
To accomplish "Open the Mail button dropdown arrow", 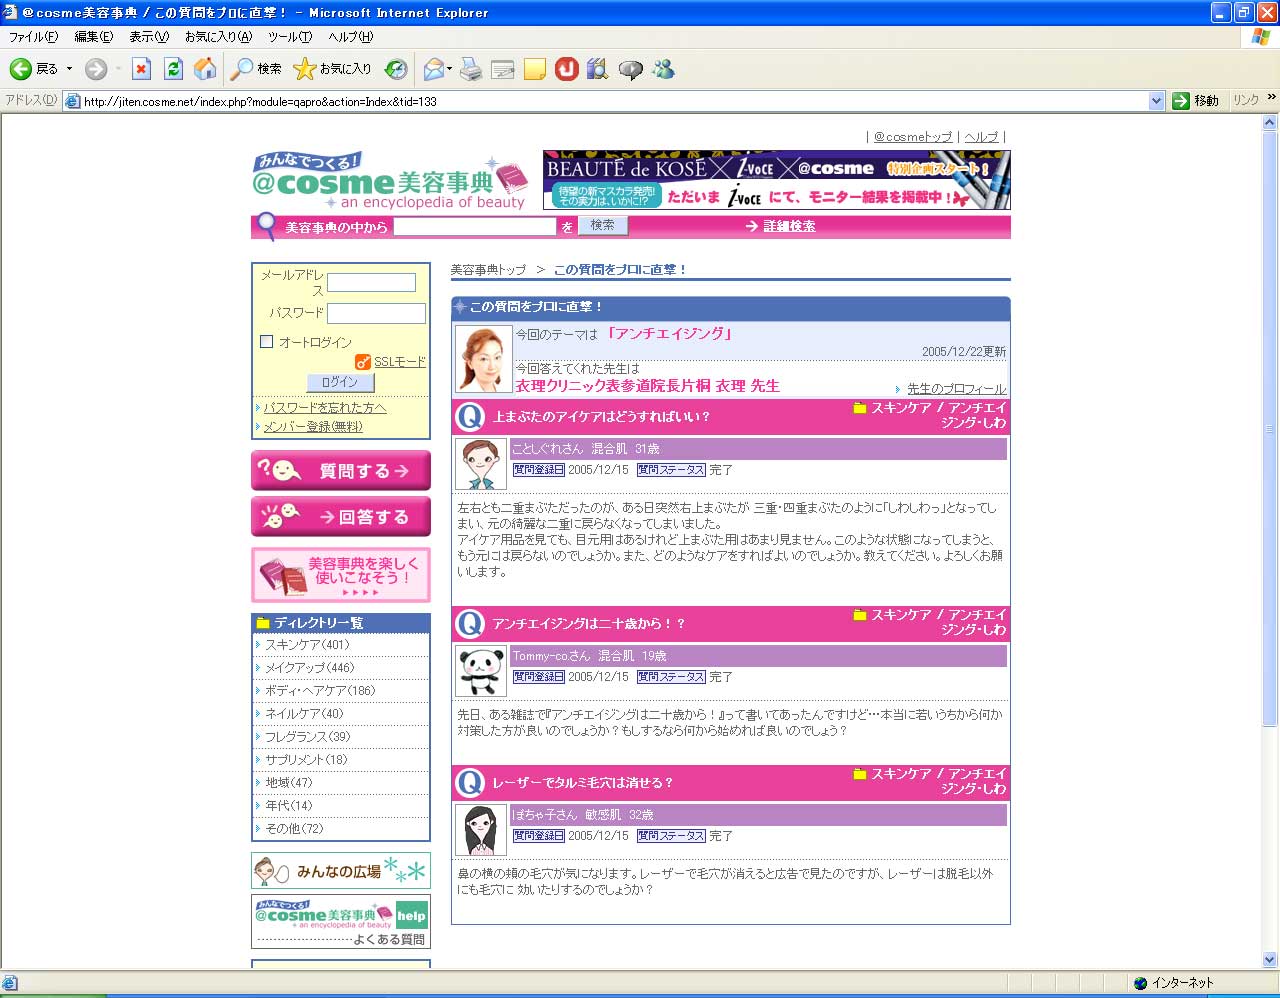I will 450,69.
